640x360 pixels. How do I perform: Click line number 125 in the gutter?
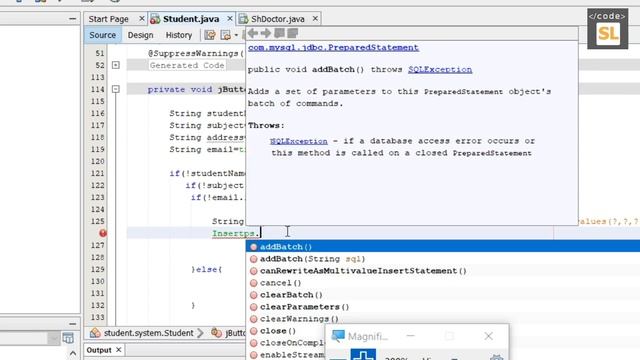98,221
